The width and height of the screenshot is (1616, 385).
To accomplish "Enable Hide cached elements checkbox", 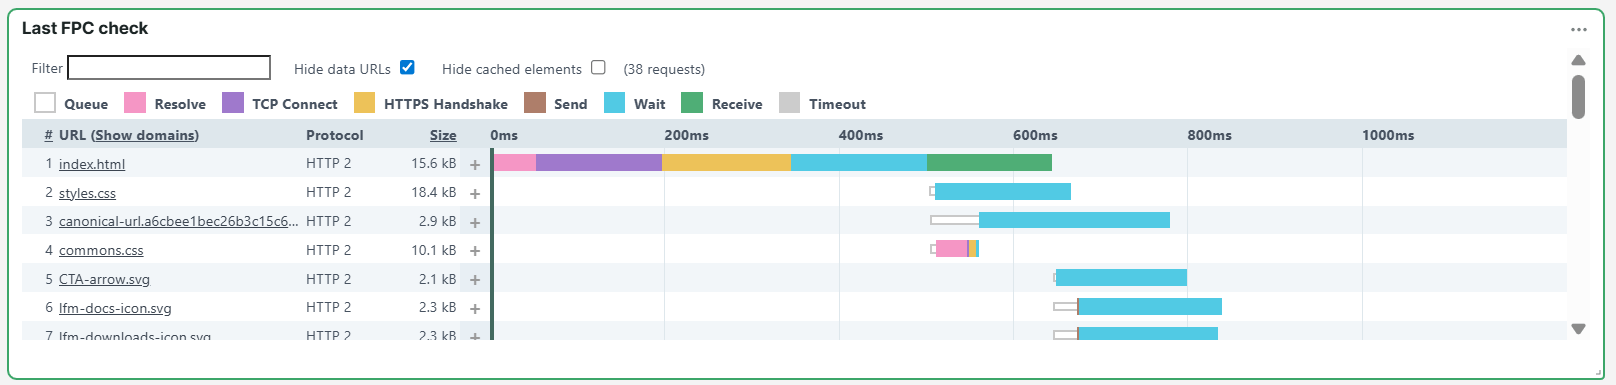I will pyautogui.click(x=598, y=67).
